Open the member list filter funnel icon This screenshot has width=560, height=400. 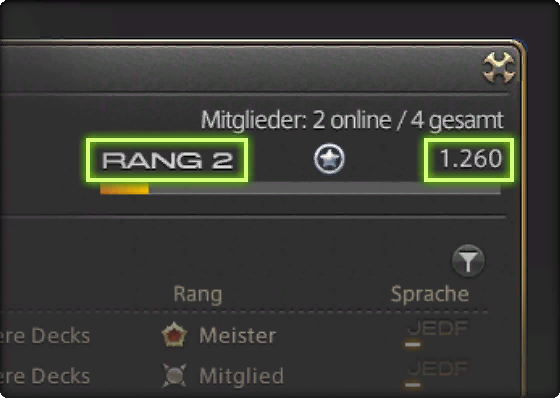pos(468,261)
